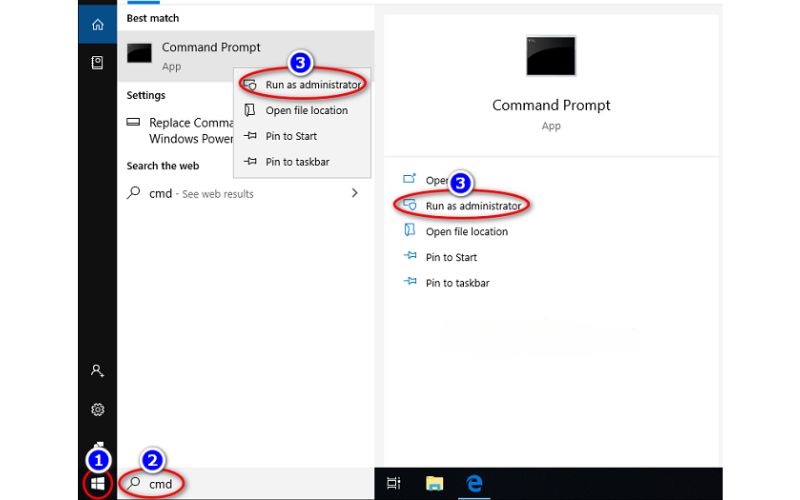Click pin icon beside Pin to taskbar in right pane
The height and width of the screenshot is (500, 800).
coord(410,281)
